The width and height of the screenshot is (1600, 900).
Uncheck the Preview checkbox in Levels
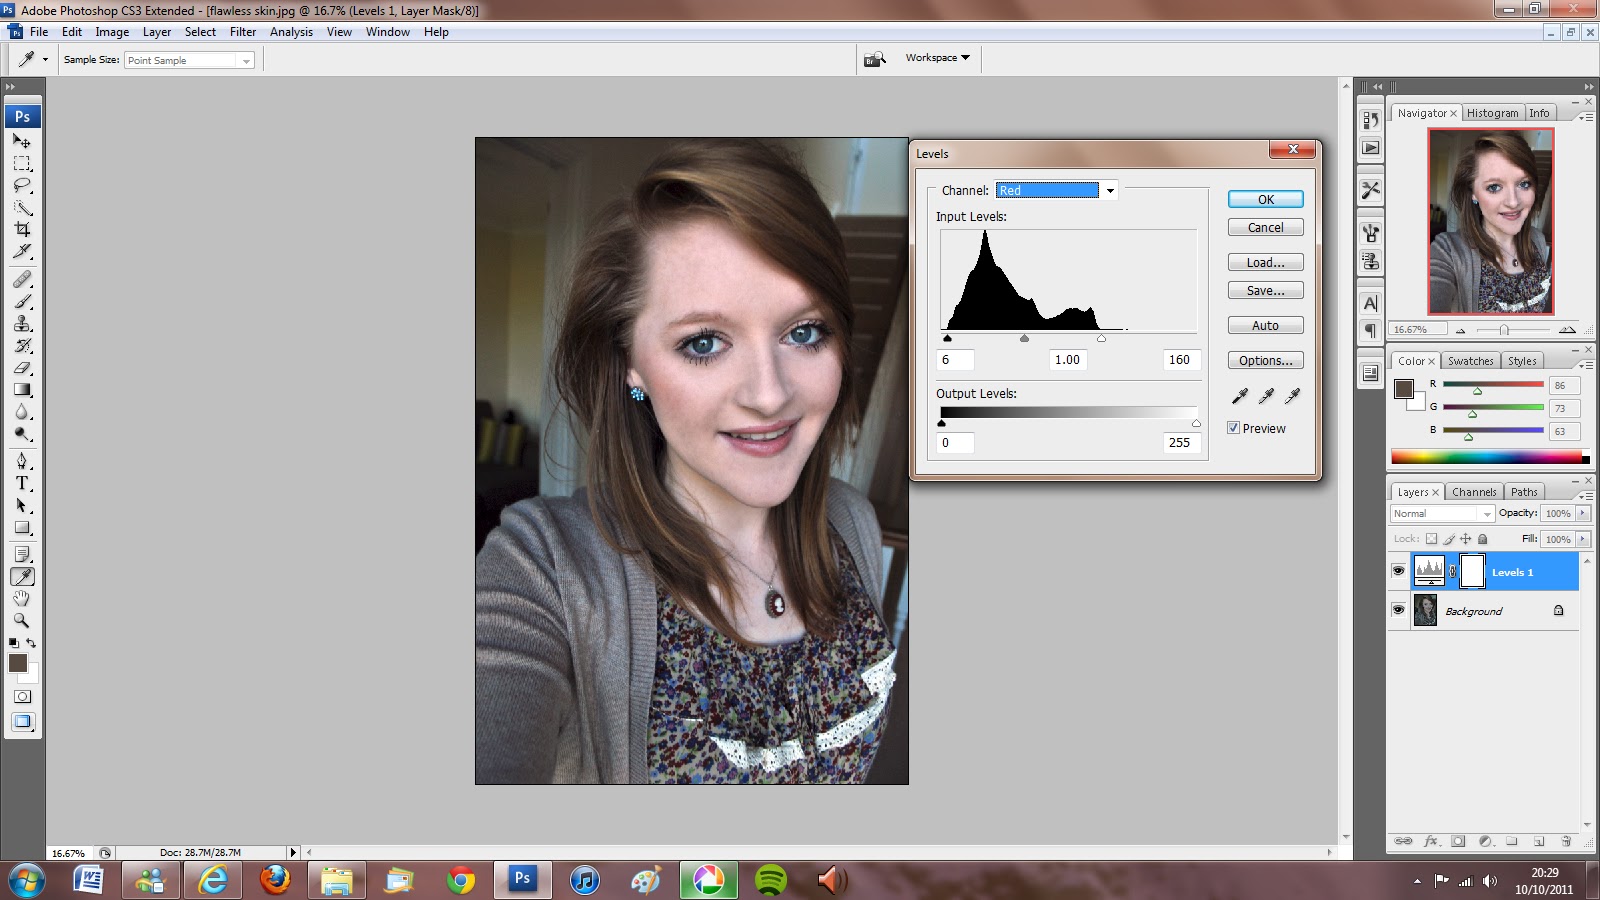(x=1234, y=428)
